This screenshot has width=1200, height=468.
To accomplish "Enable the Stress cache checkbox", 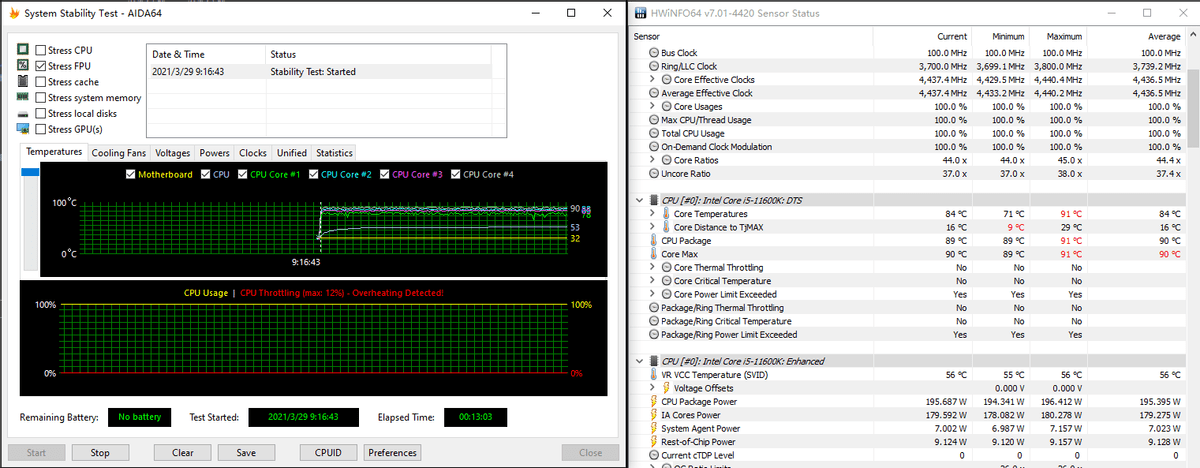I will point(40,82).
